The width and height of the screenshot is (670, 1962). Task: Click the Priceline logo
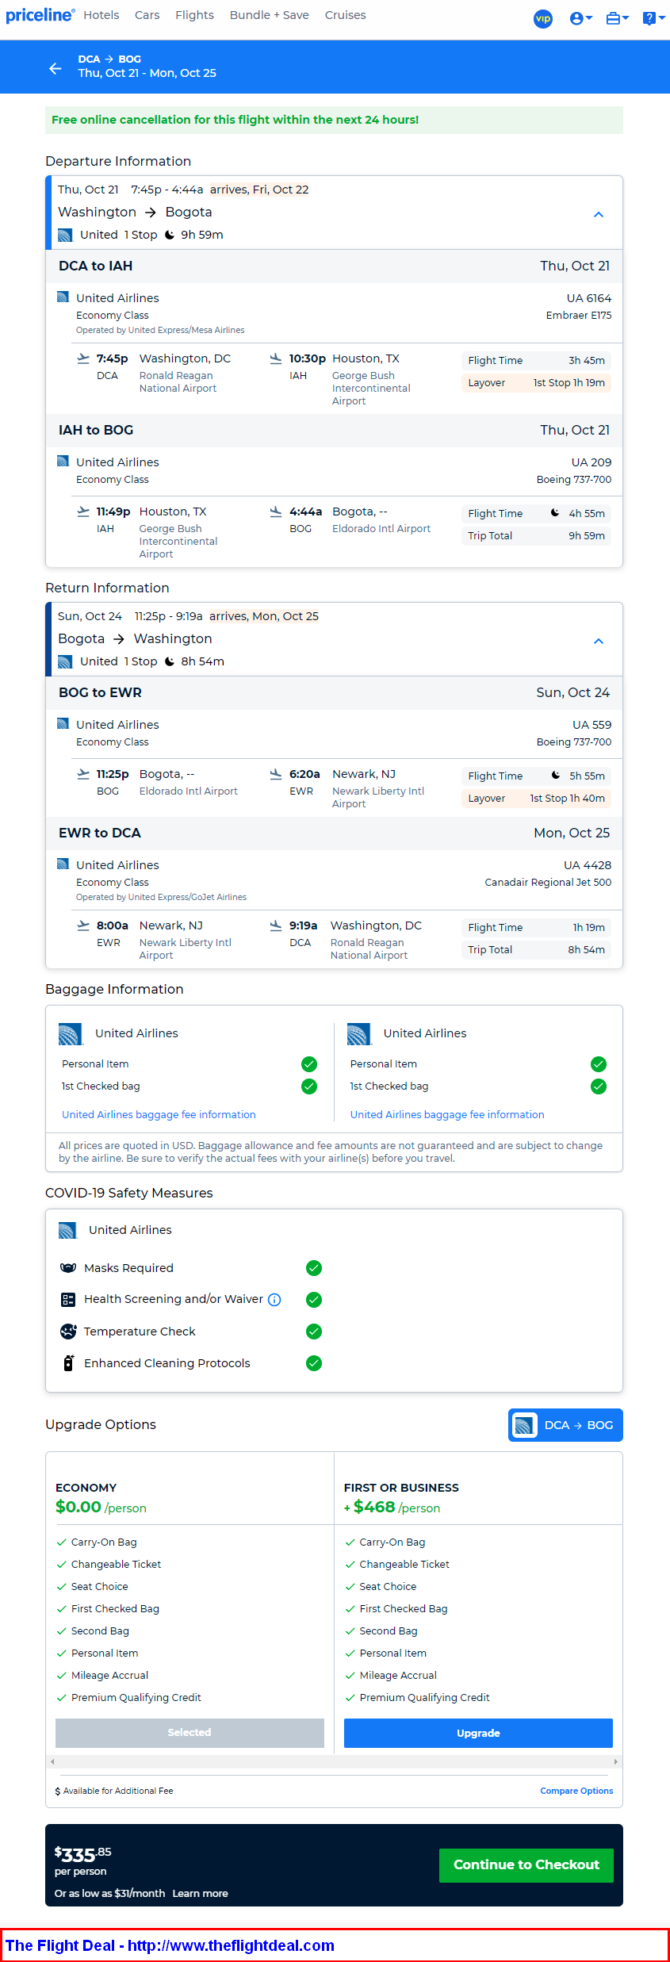(40, 15)
